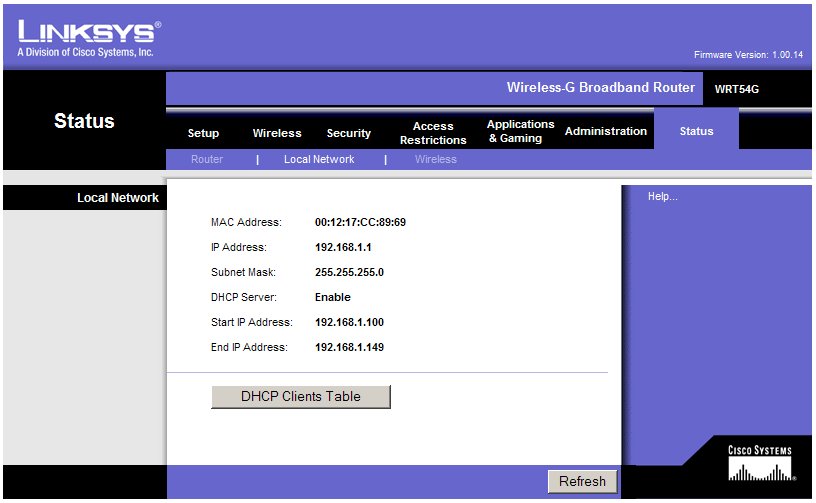Image resolution: width=816 pixels, height=503 pixels.
Task: Click the Wireless-G Broadband Router title
Action: click(x=601, y=87)
